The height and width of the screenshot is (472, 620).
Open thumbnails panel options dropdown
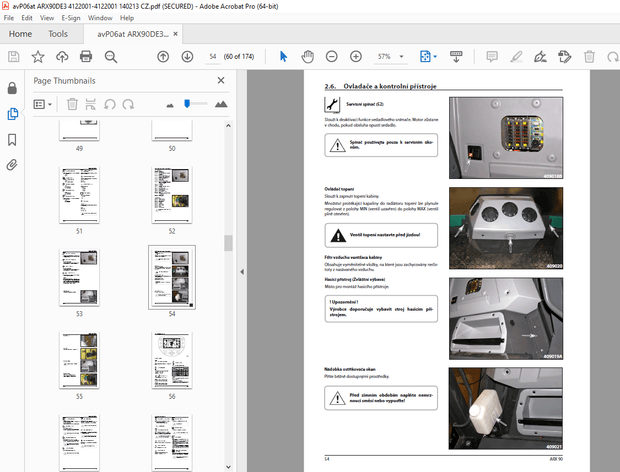coord(43,104)
